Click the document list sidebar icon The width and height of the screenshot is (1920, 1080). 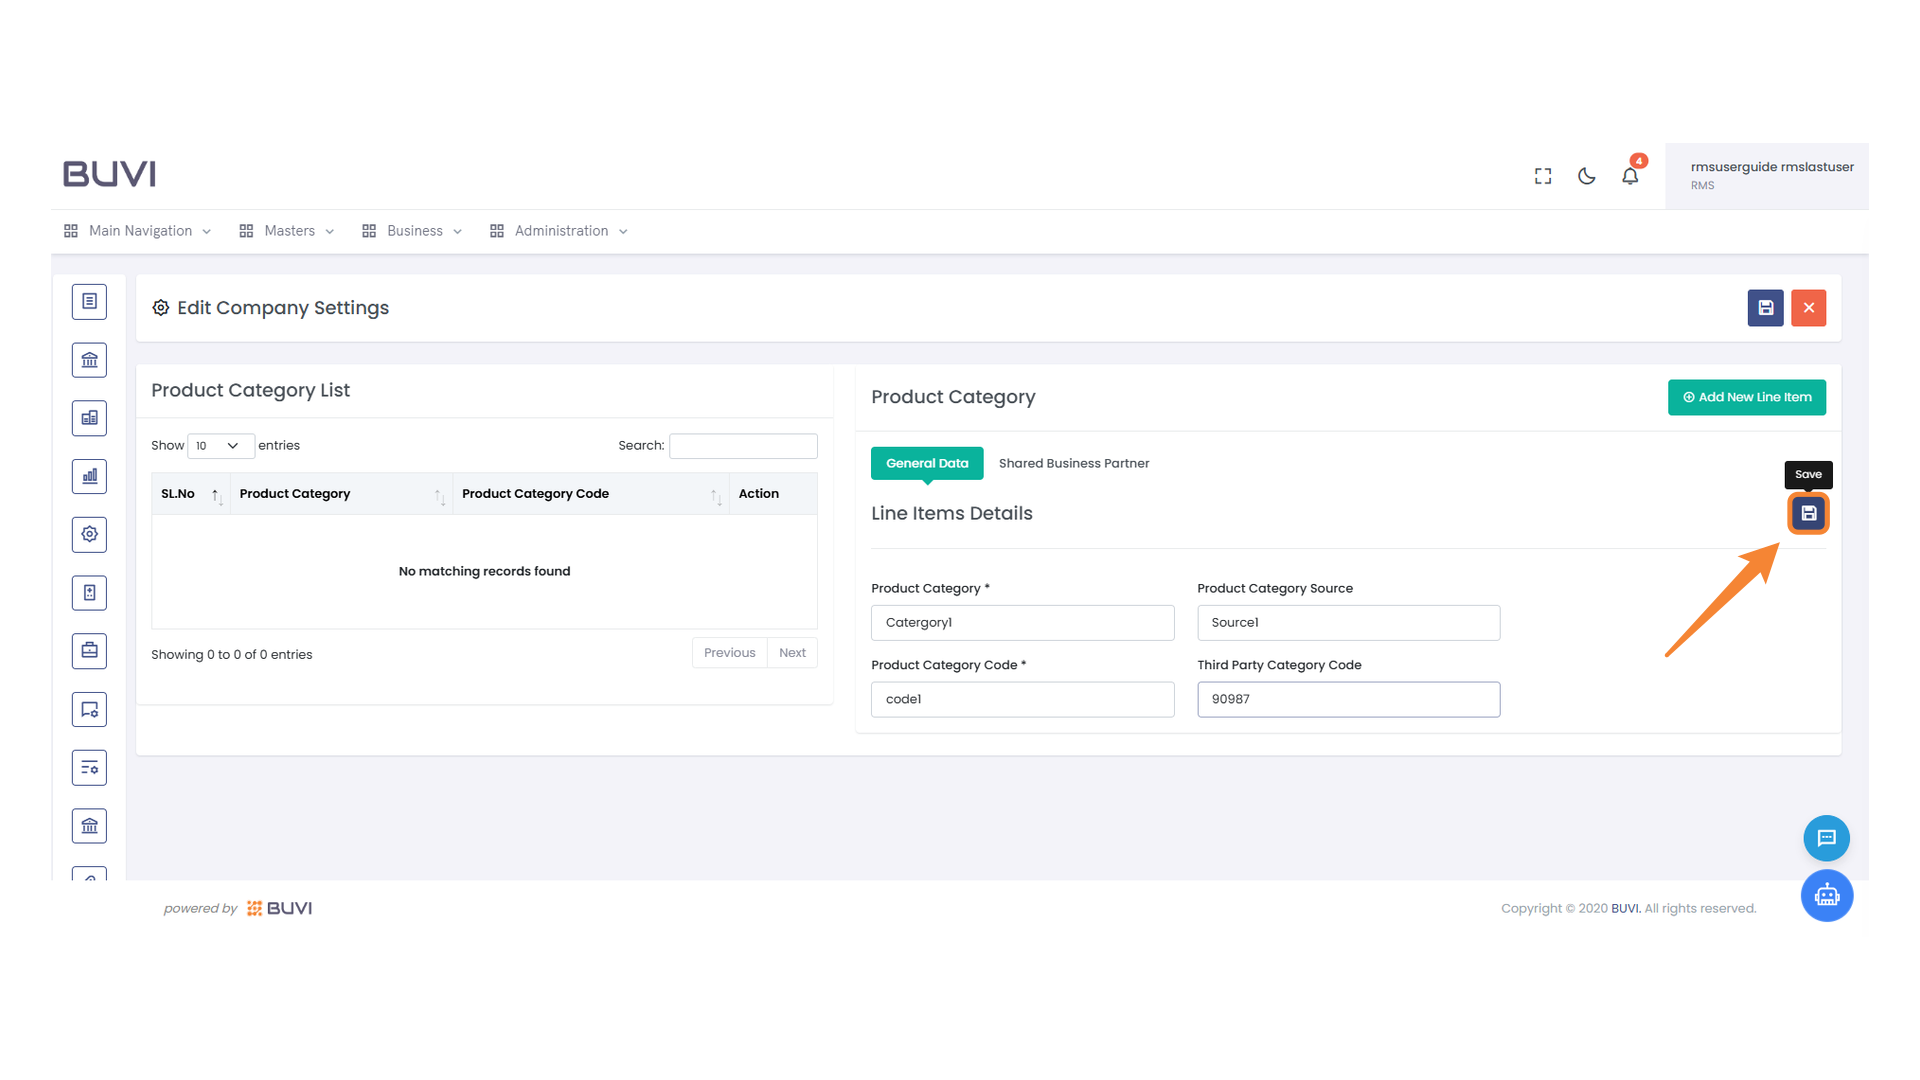pos(89,301)
